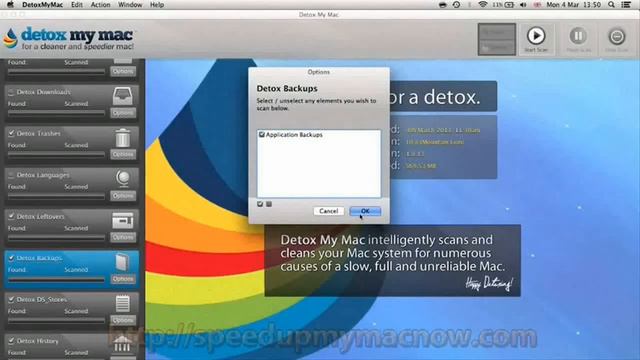The image size is (640, 360).
Task: Open the Action menu
Action: click(x=100, y=5)
